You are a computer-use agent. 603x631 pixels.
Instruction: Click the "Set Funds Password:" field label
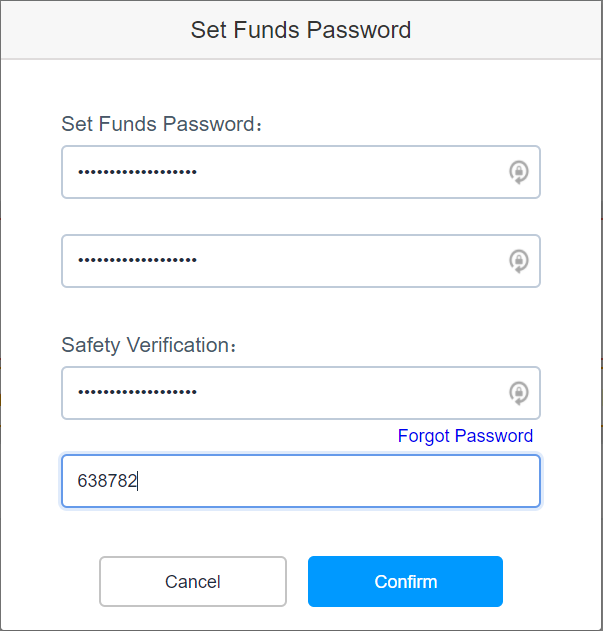(161, 124)
